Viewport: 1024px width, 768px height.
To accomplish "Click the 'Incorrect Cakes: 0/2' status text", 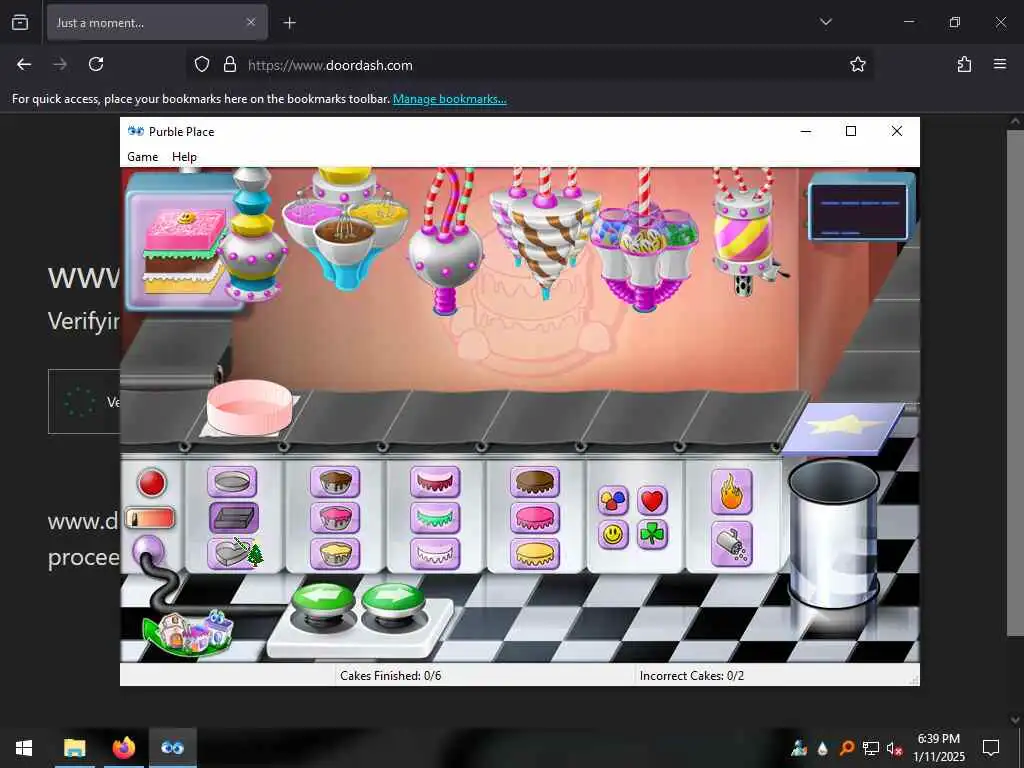I will 692,676.
